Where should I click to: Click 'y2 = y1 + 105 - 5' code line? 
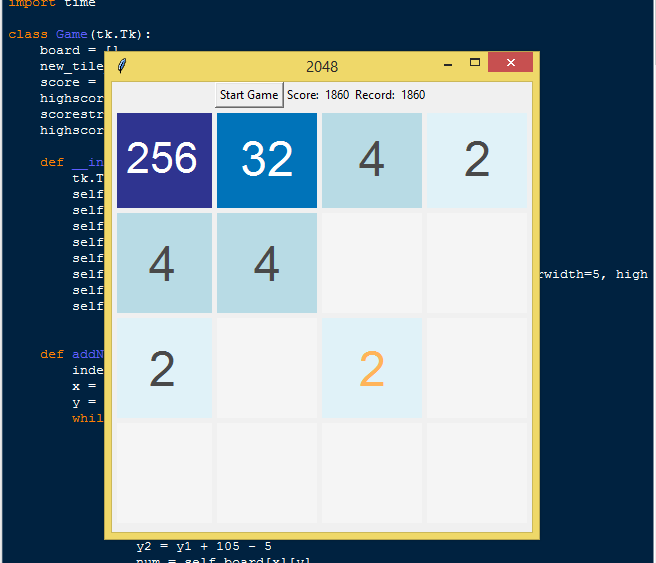coord(204,546)
